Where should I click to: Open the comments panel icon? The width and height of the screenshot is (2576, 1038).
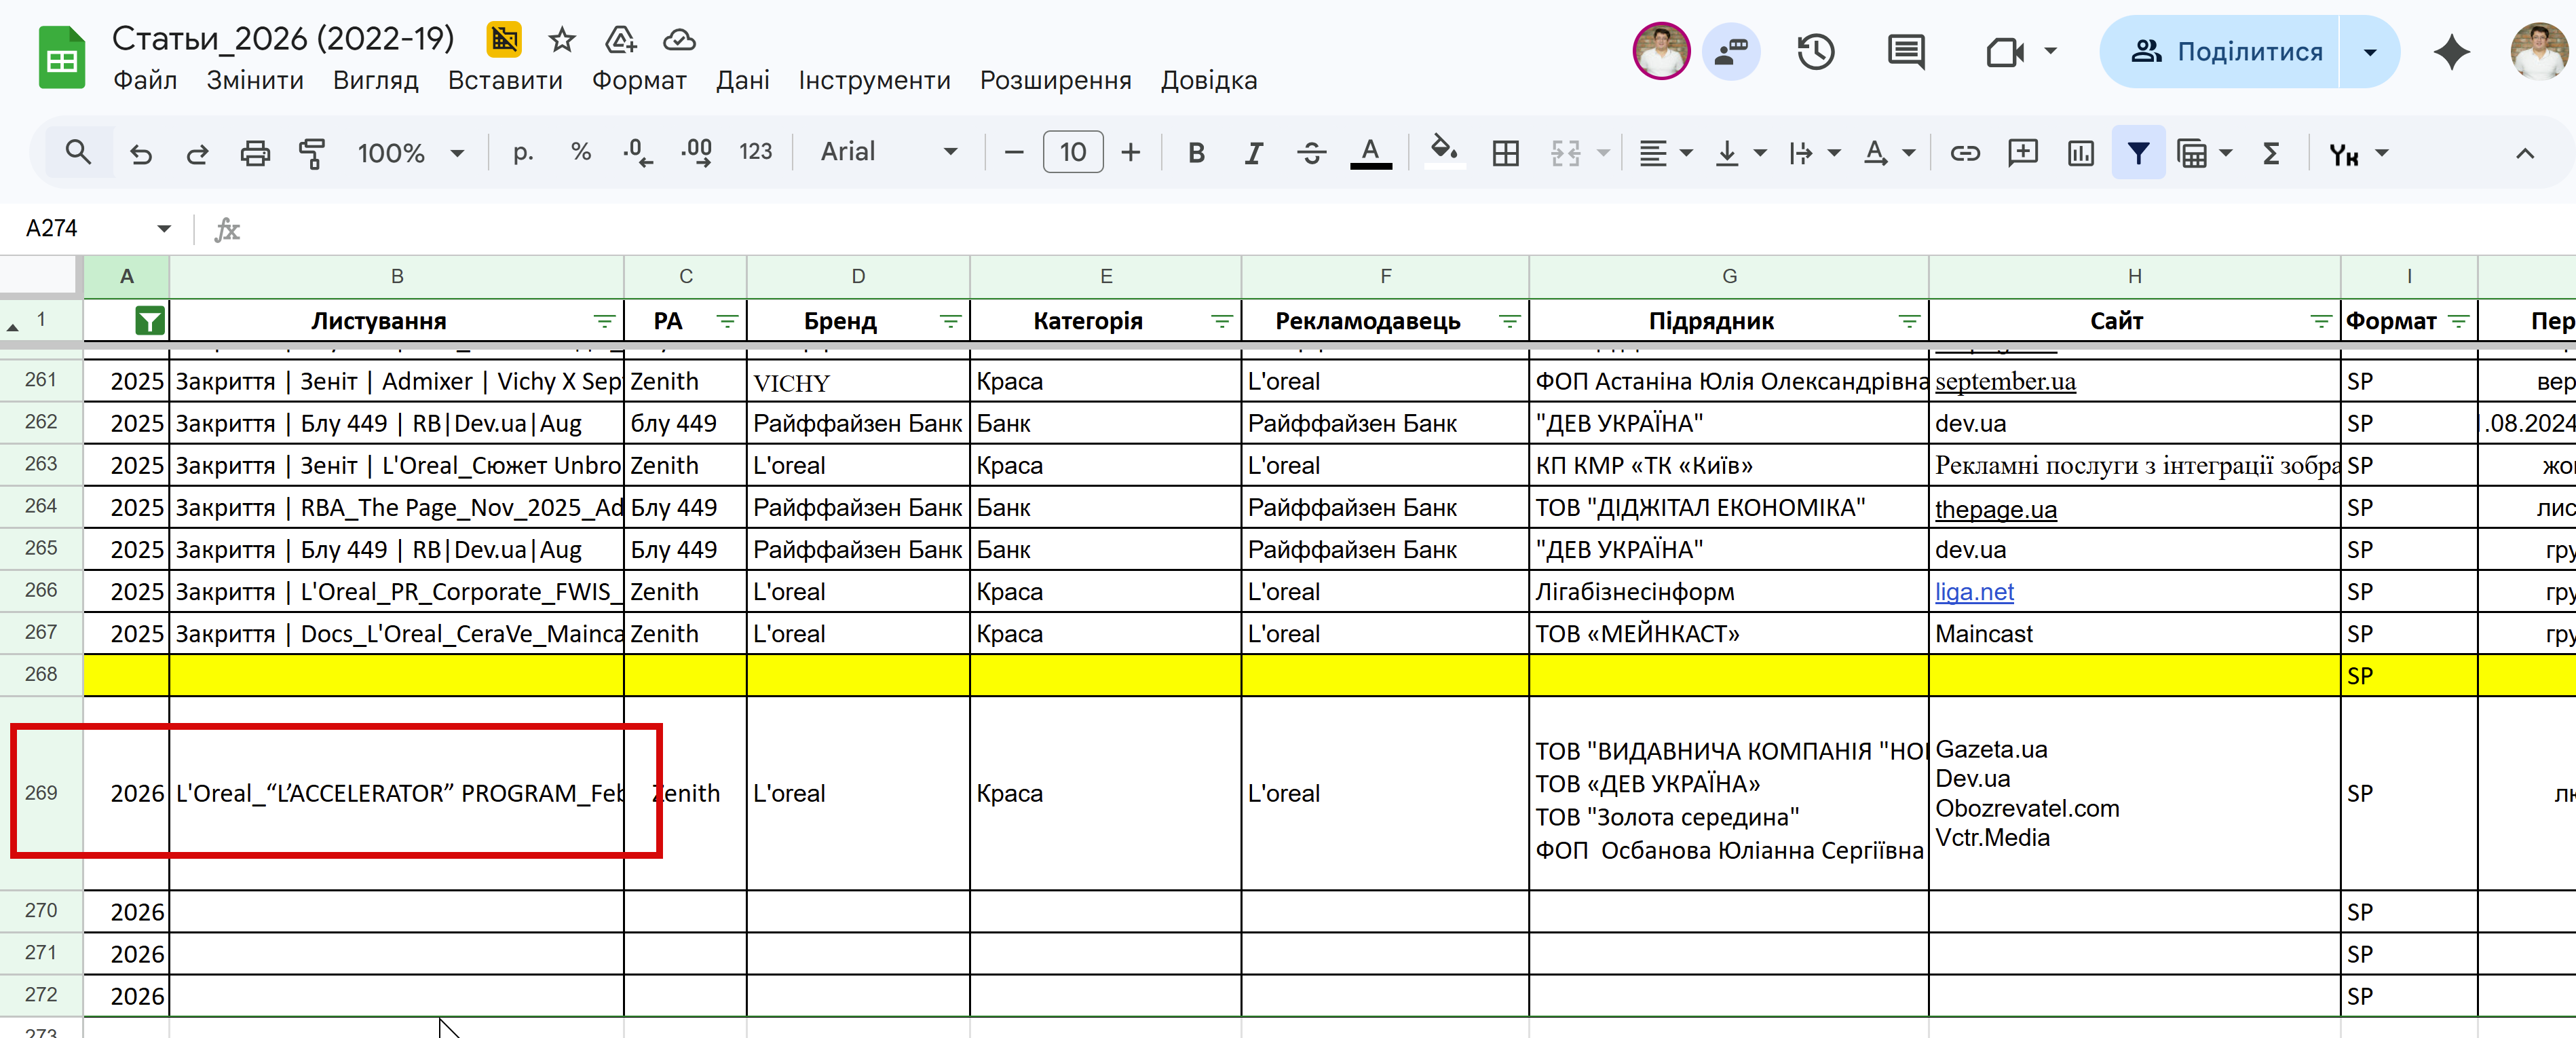point(1905,52)
